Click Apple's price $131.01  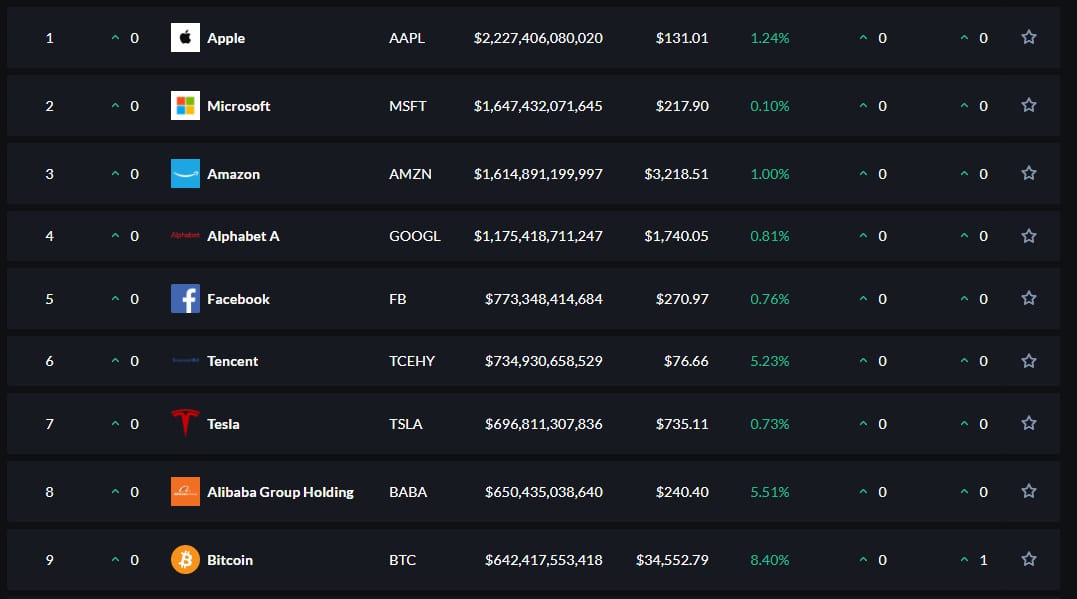pyautogui.click(x=681, y=38)
